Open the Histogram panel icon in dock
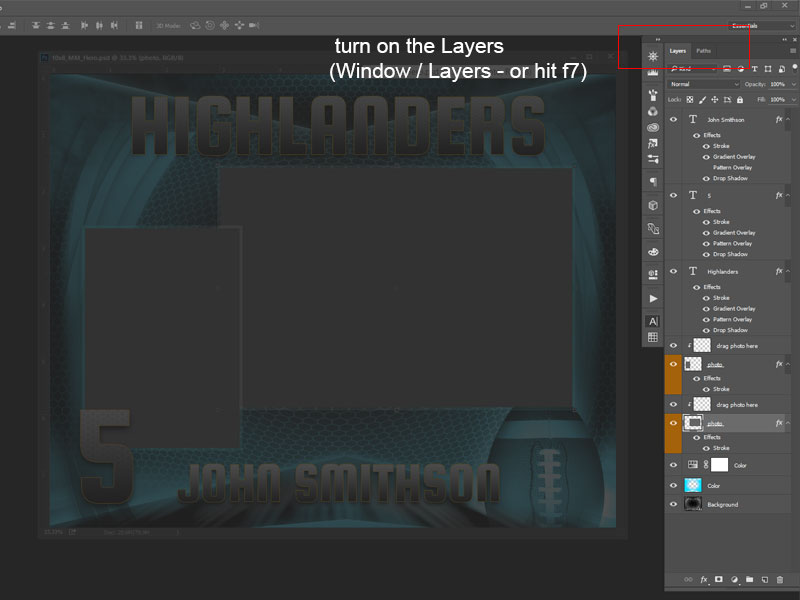800x600 pixels. pyautogui.click(x=653, y=73)
